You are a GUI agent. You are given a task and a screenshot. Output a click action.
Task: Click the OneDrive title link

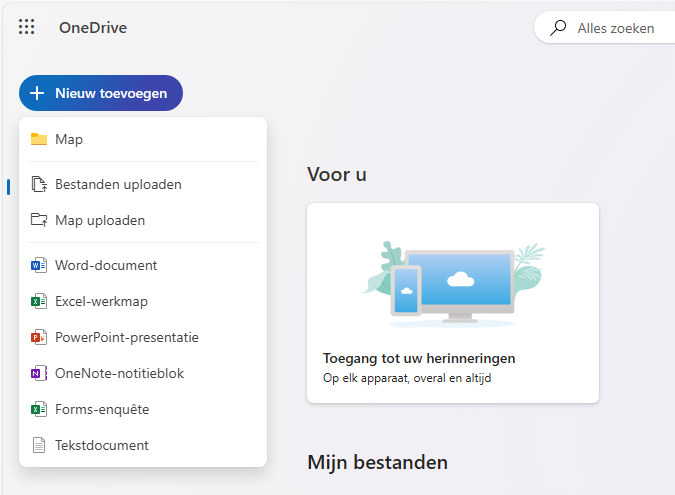93,28
